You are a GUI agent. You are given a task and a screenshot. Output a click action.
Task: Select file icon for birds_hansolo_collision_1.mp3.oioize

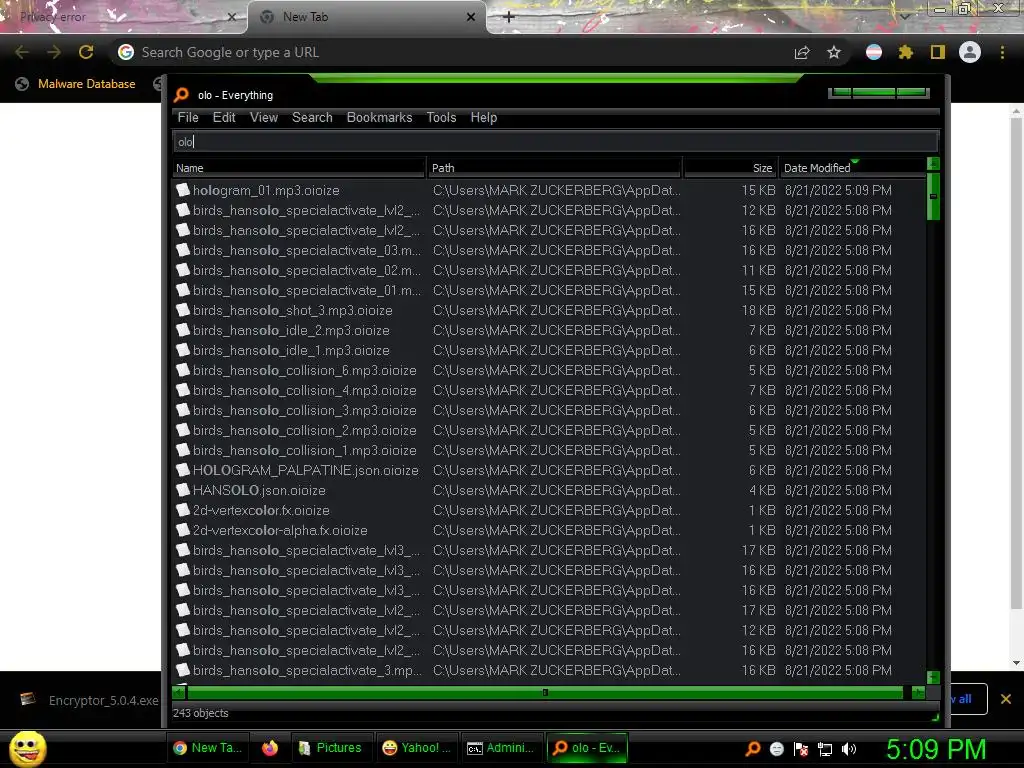183,450
